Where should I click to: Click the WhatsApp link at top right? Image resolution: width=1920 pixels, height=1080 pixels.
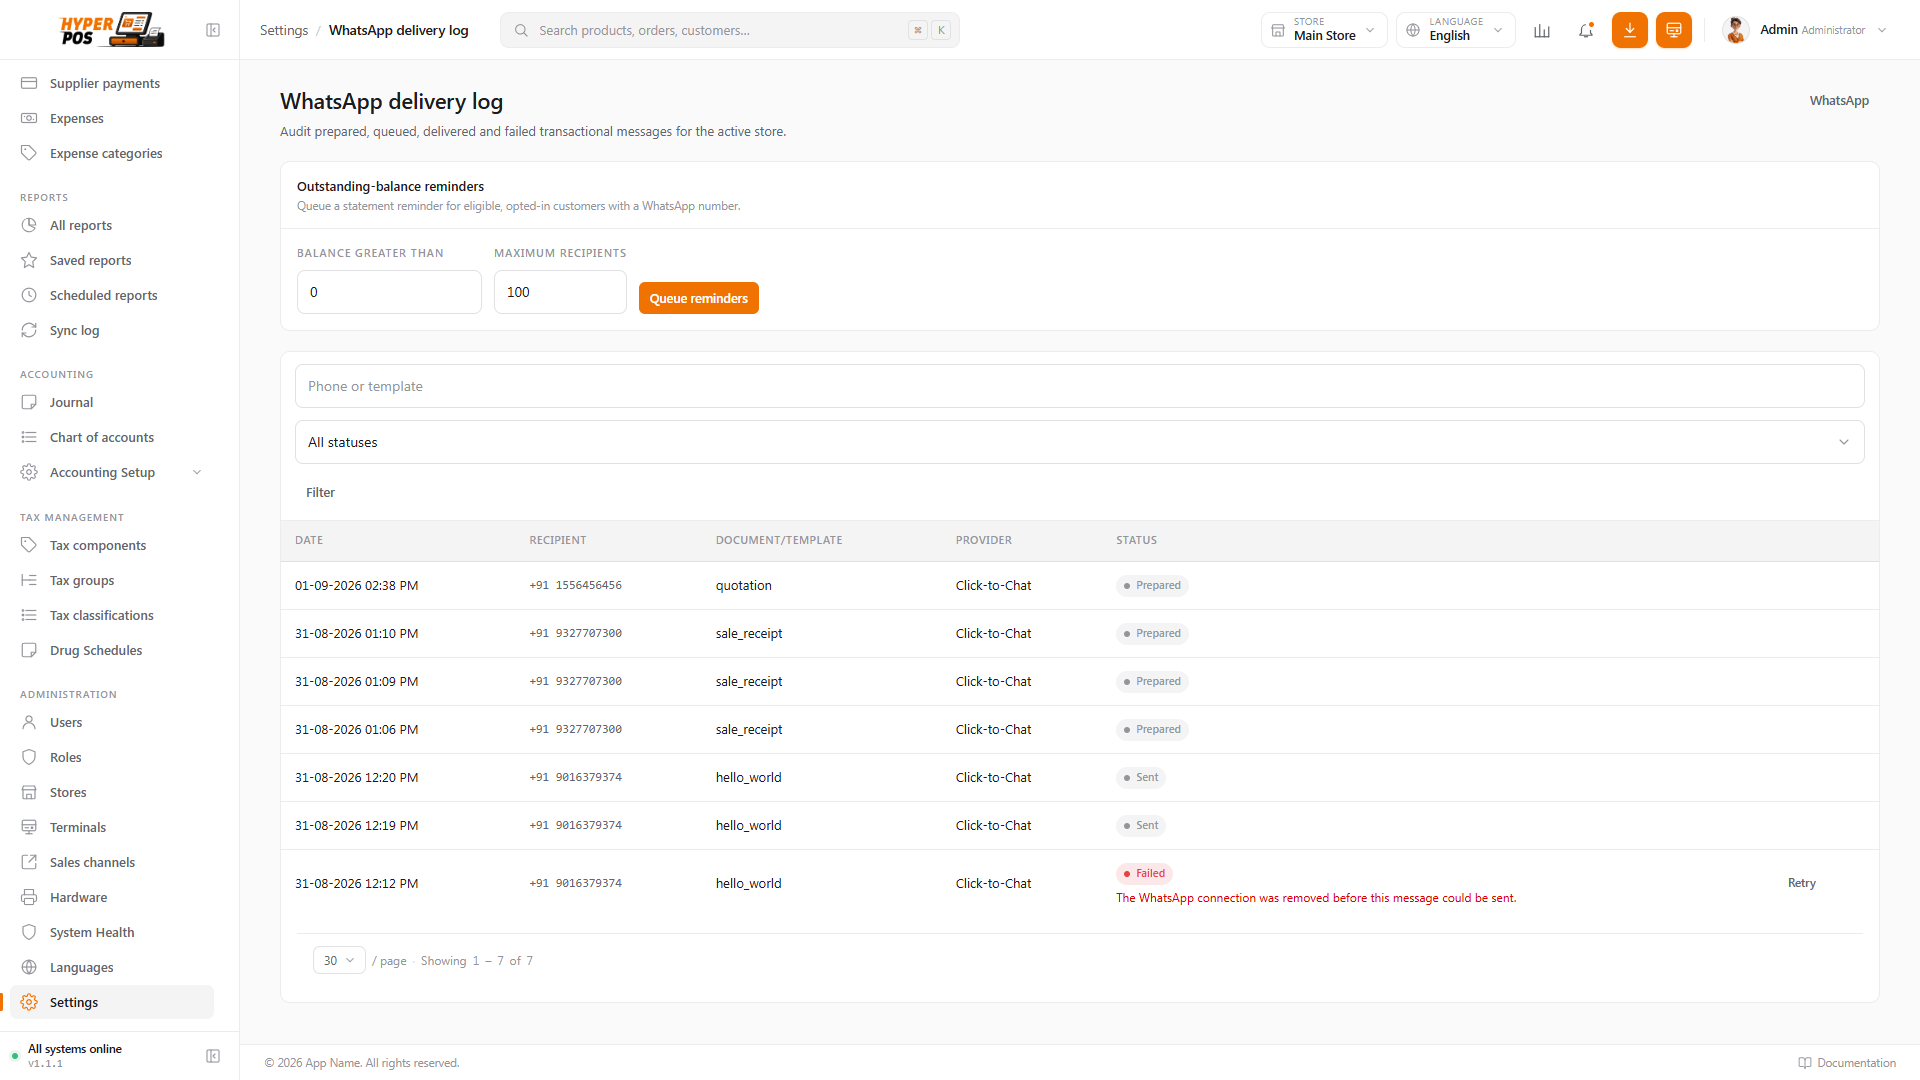coord(1839,100)
